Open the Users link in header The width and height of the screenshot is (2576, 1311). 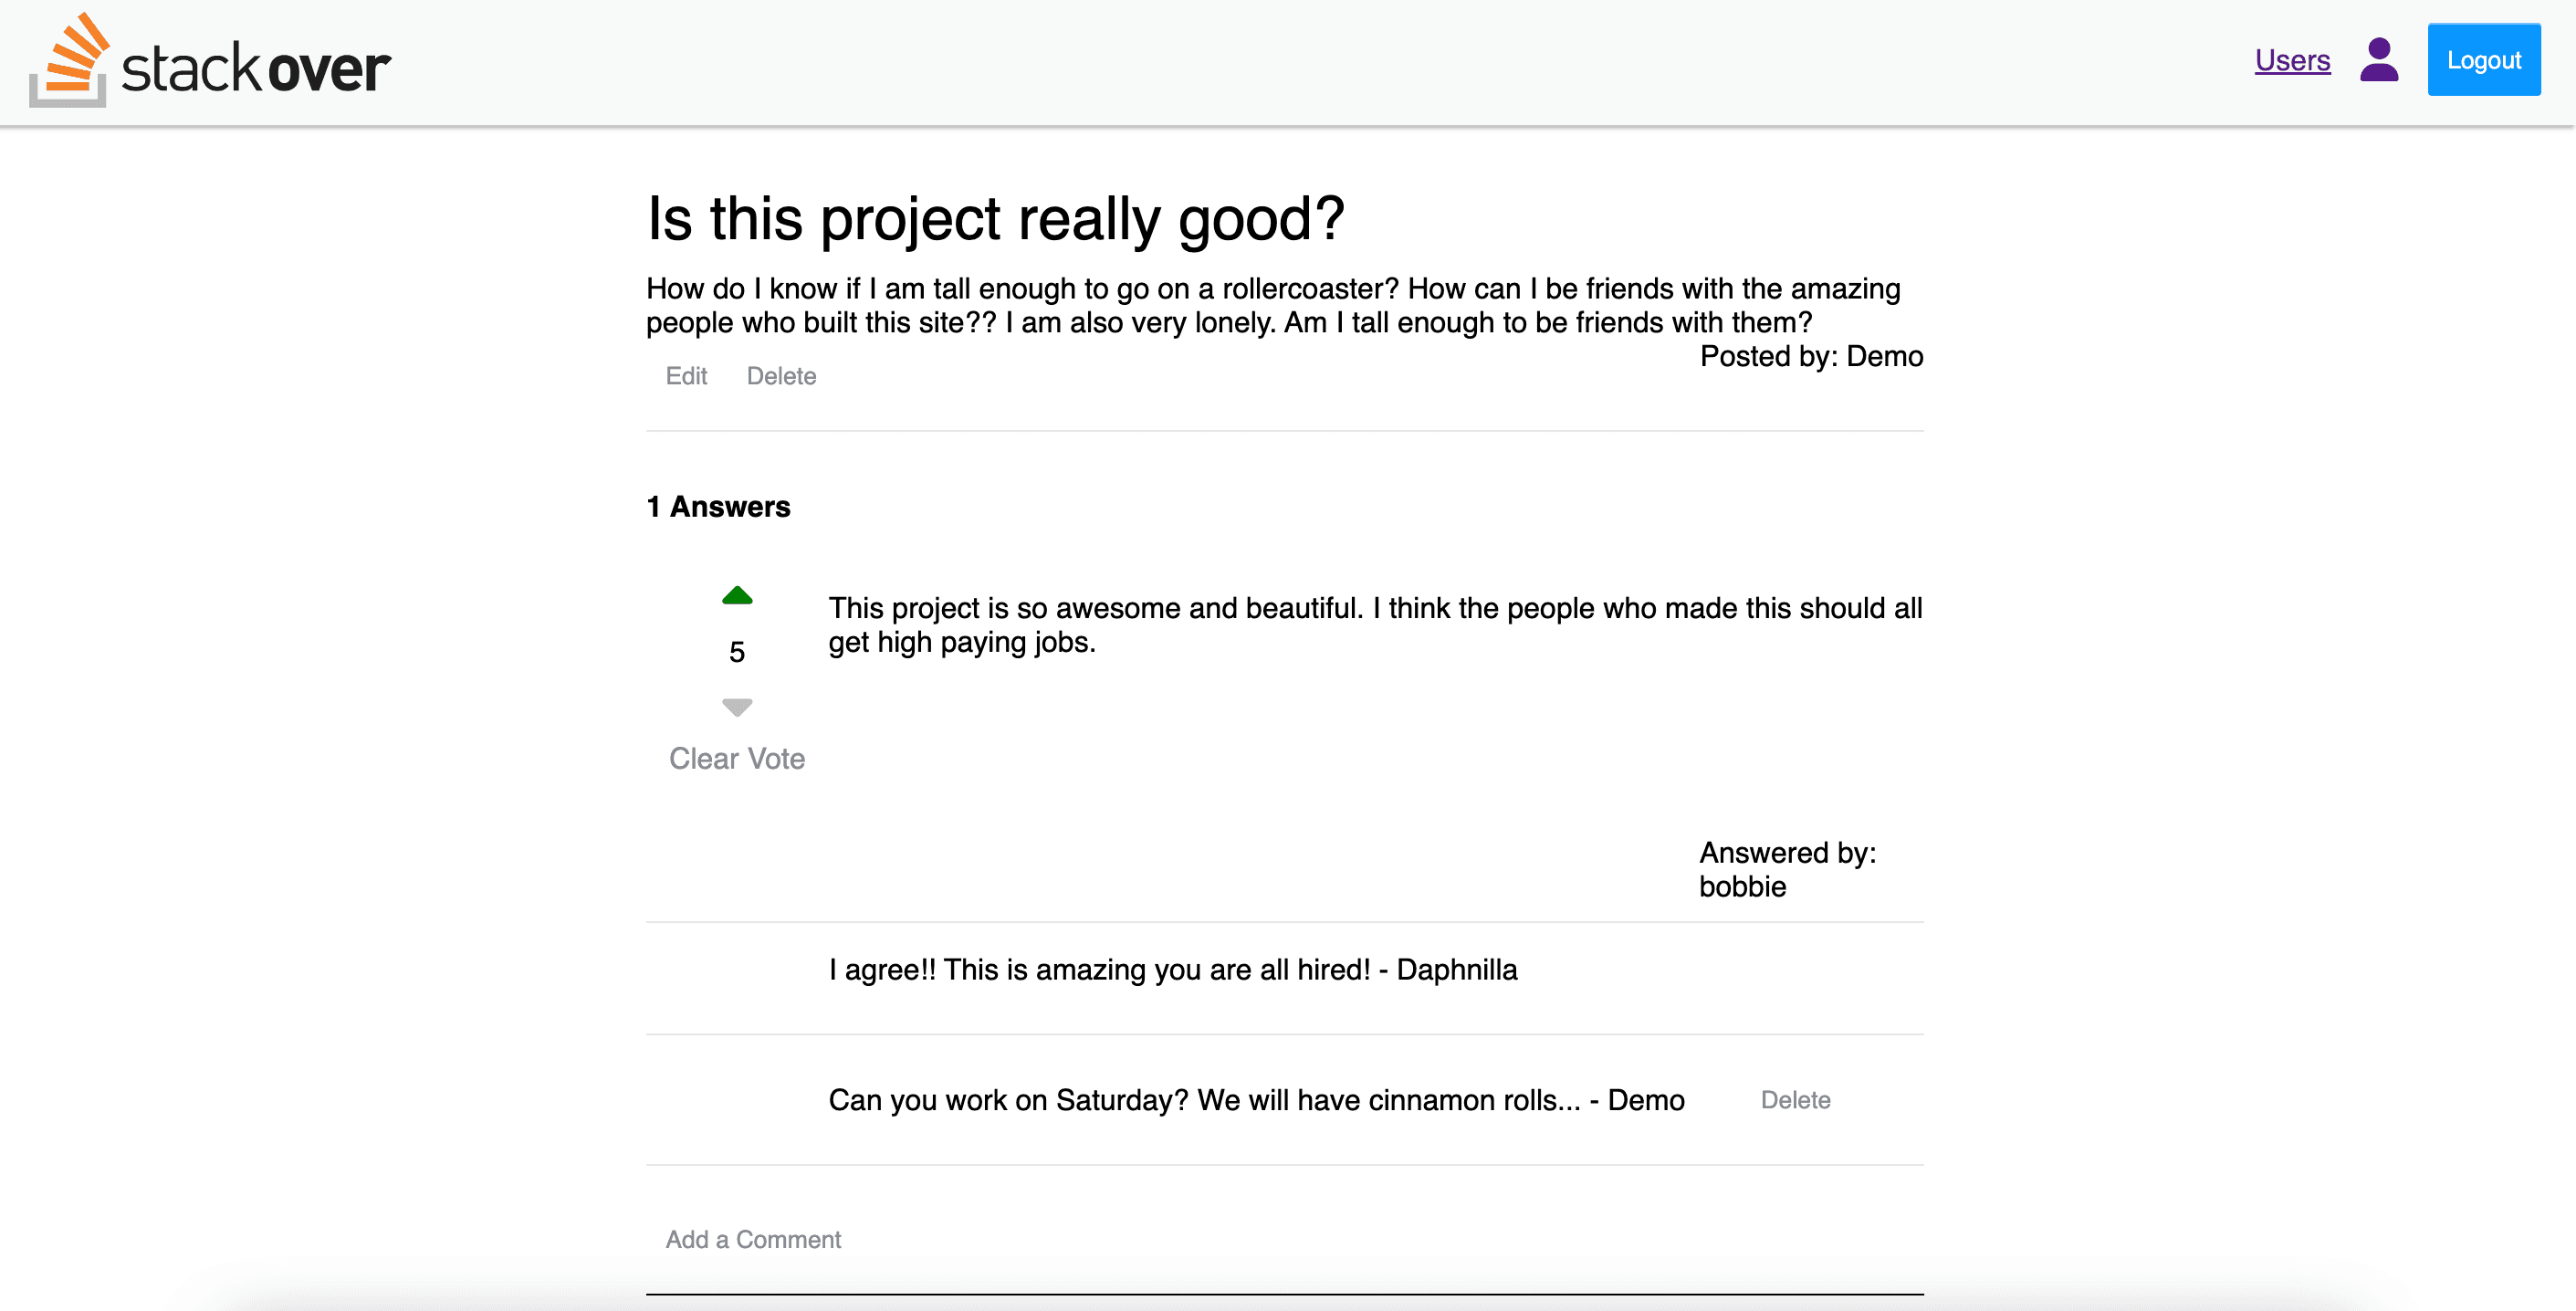(x=2292, y=61)
